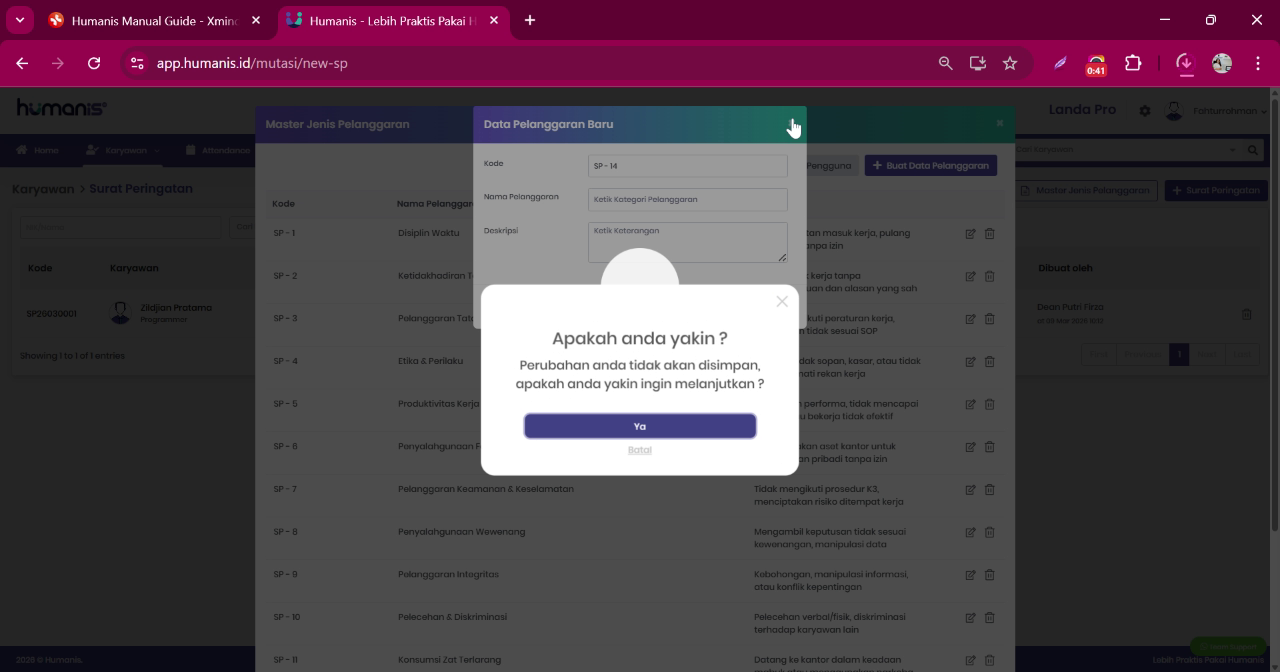
Task: Switch to Humanis Manual Guide browser tab
Action: tap(155, 20)
